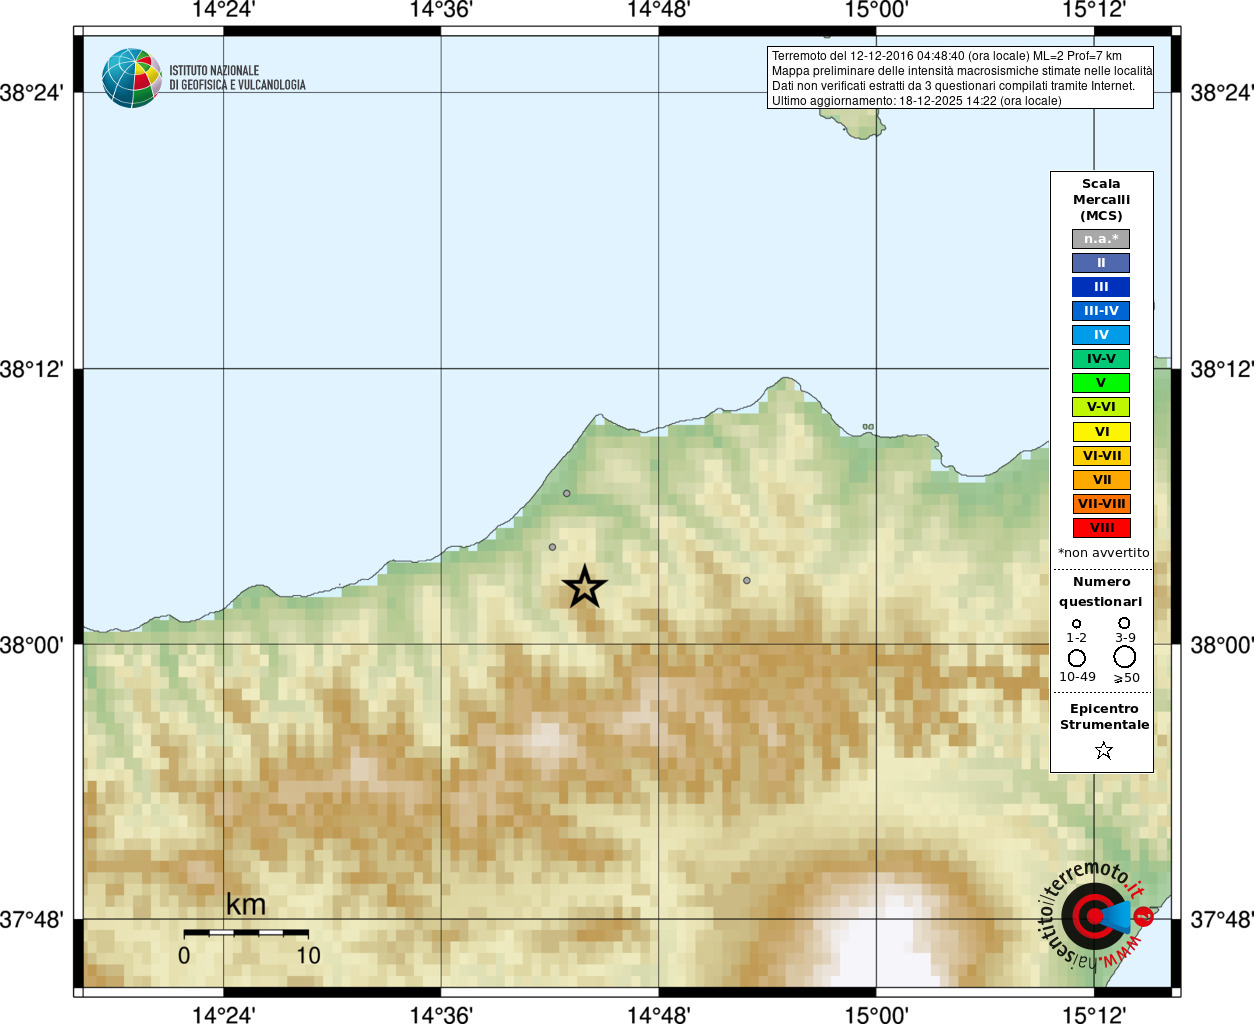The height and width of the screenshot is (1024, 1254).
Task: Click the INGV globe logo
Action: tap(131, 78)
